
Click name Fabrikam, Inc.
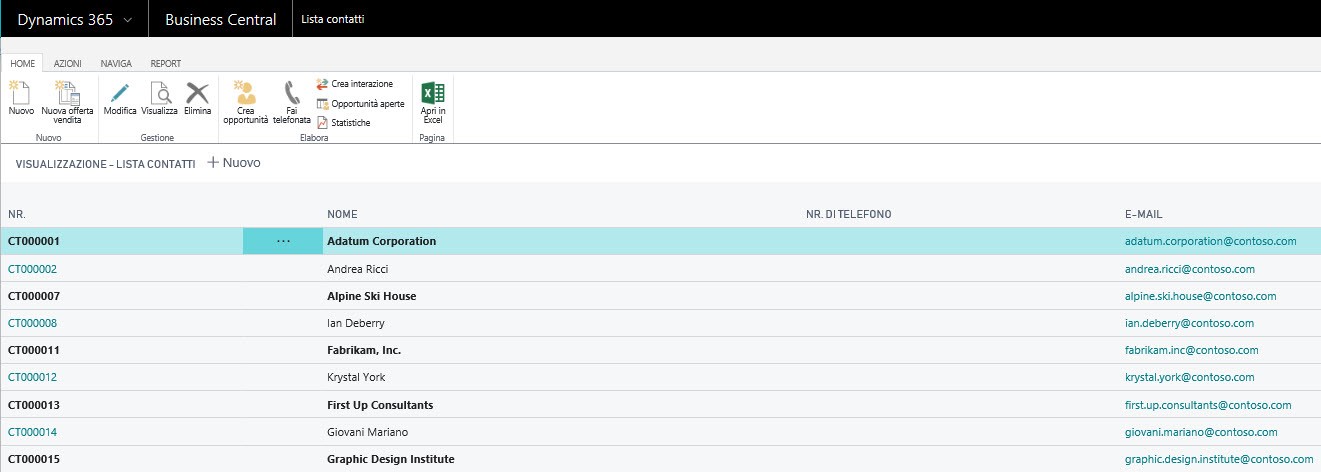click(365, 350)
